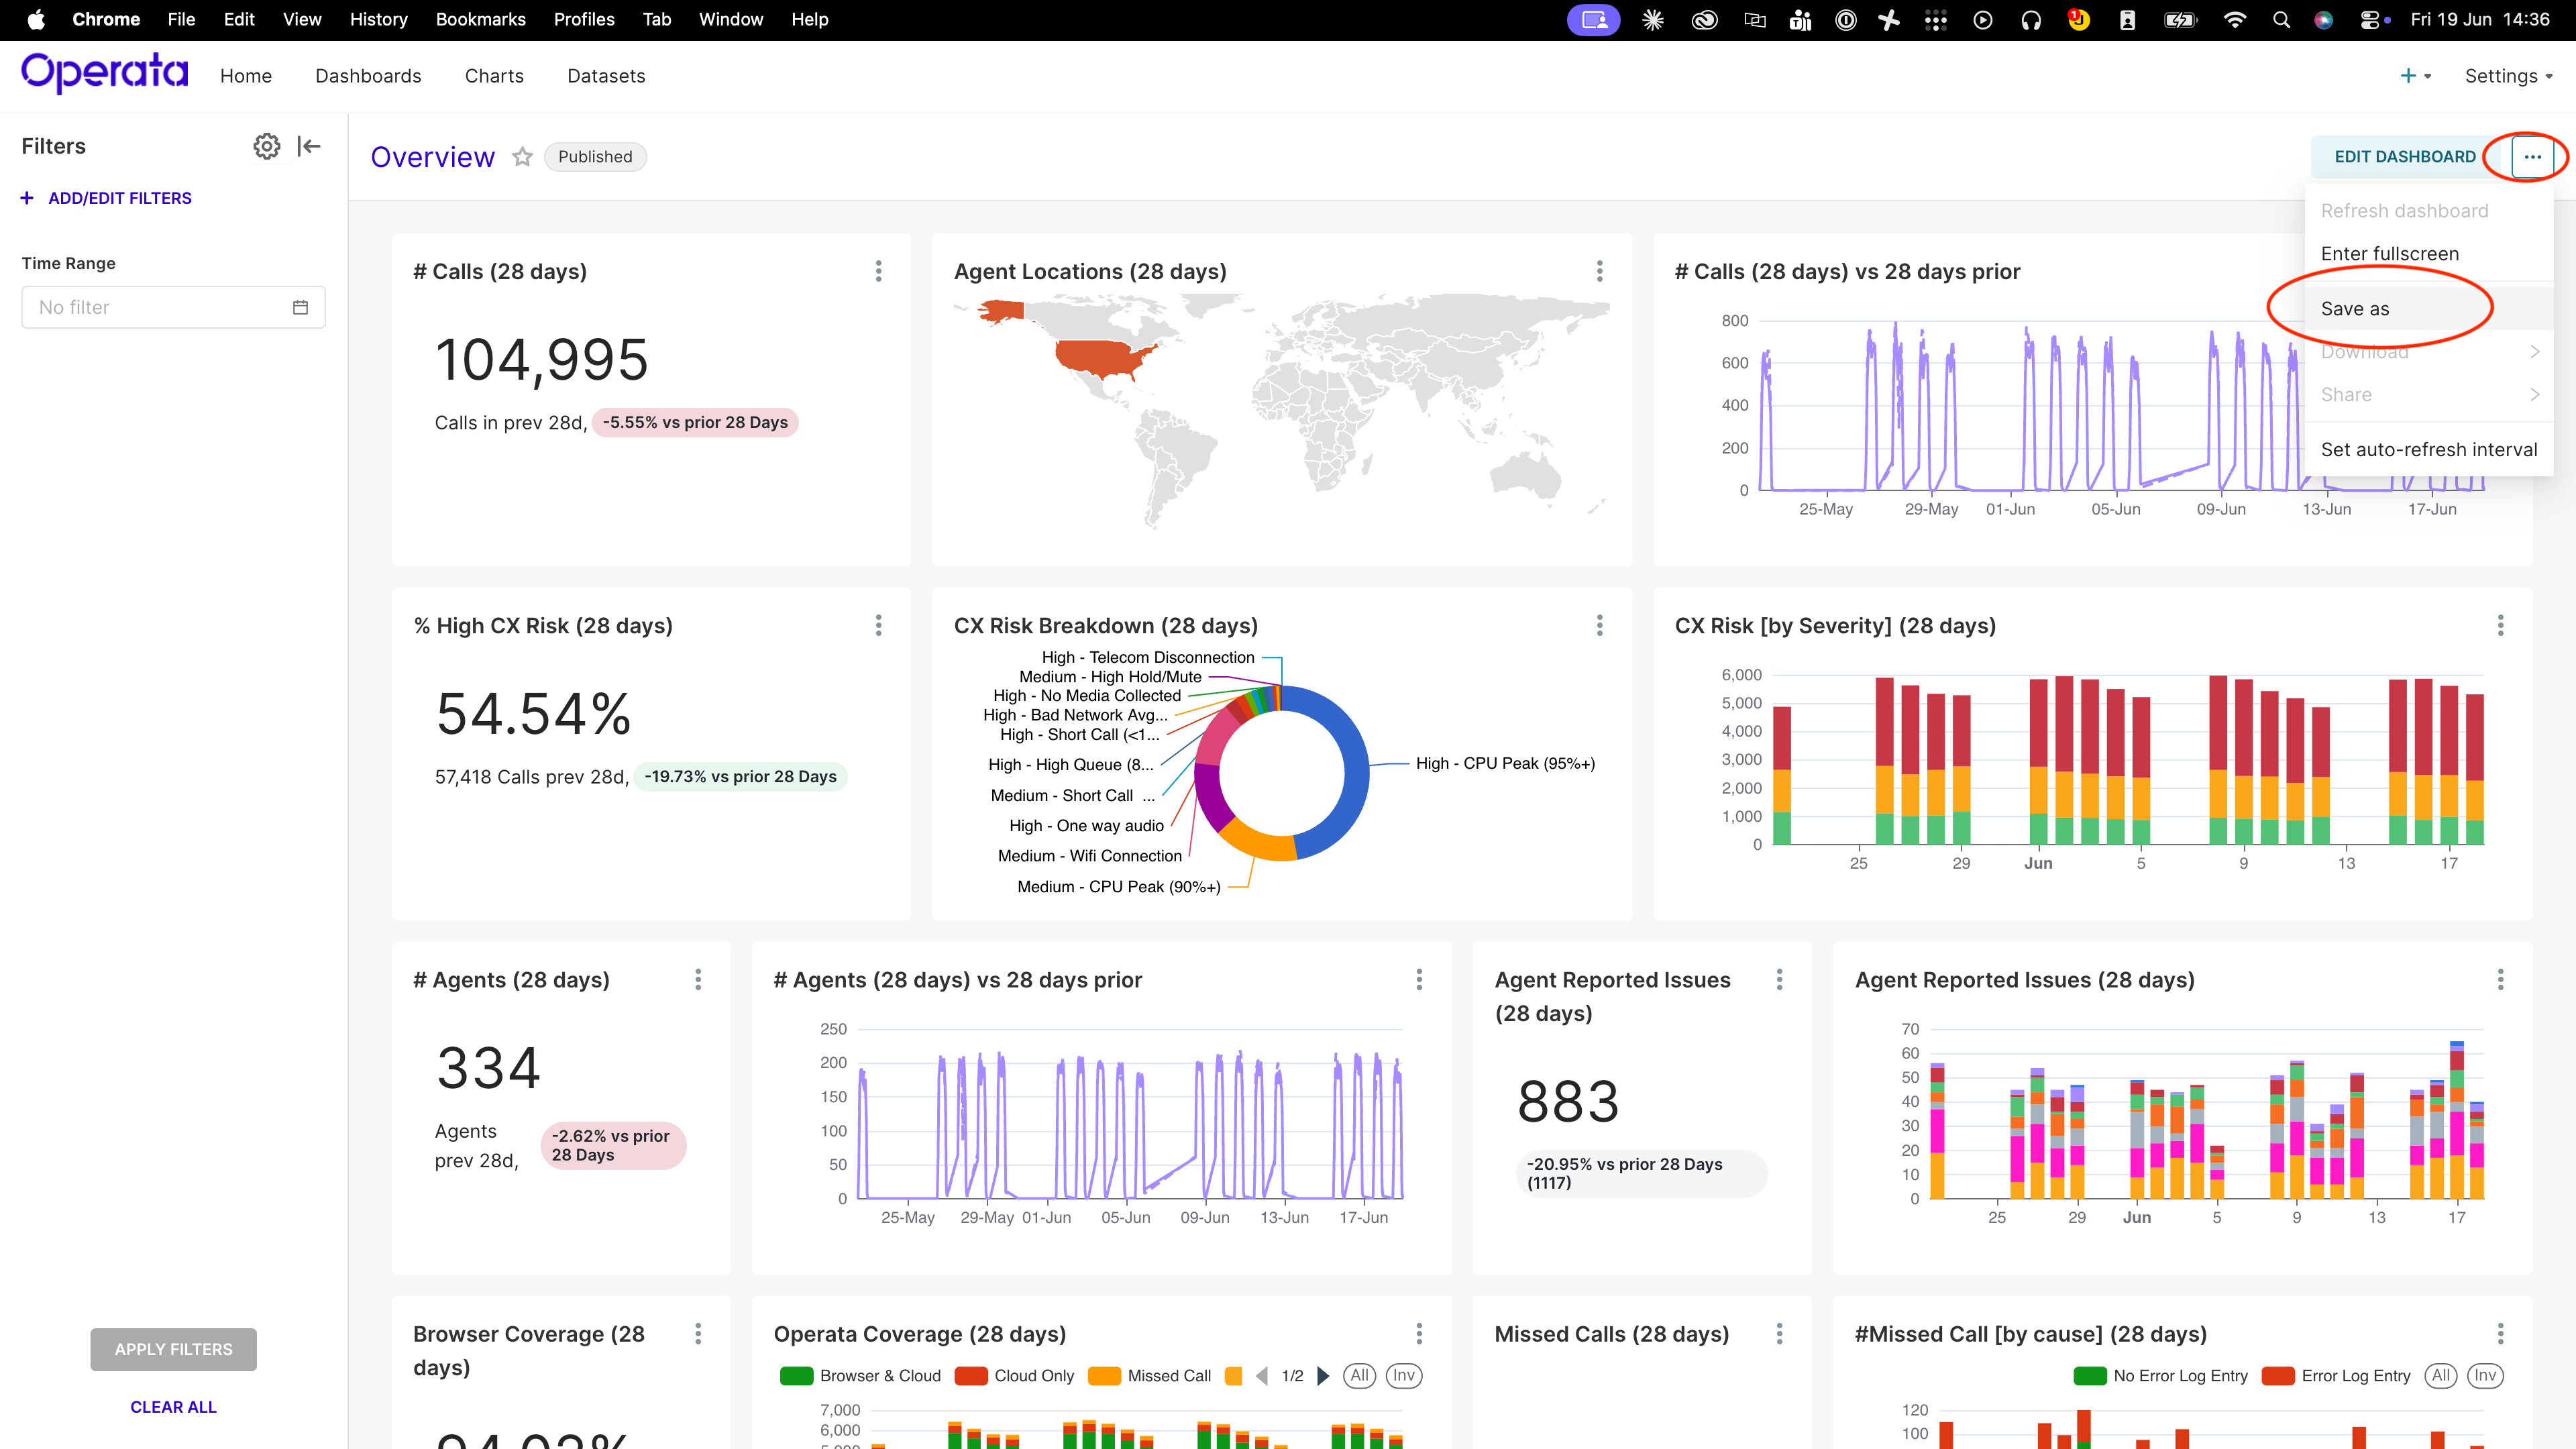Toggle No Error Log Entry legend series

pos(2161,1376)
